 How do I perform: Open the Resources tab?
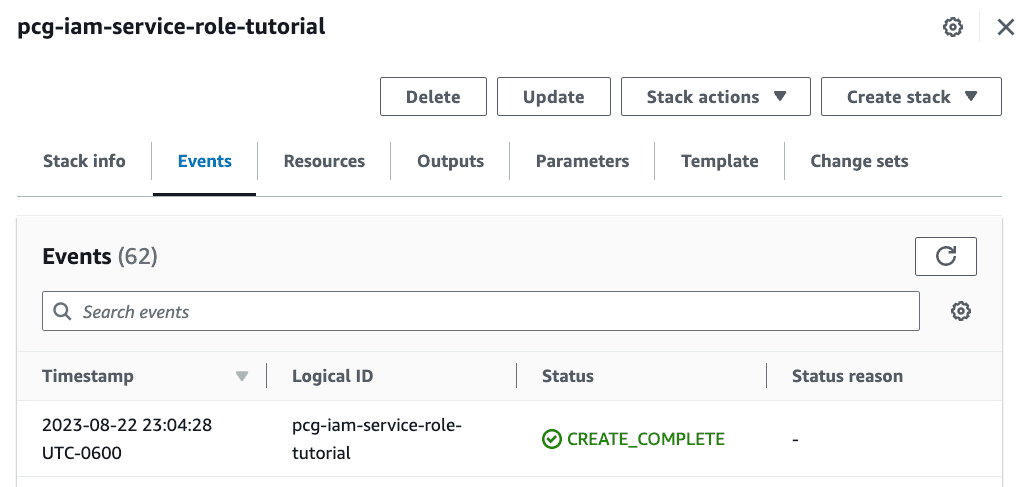(324, 161)
